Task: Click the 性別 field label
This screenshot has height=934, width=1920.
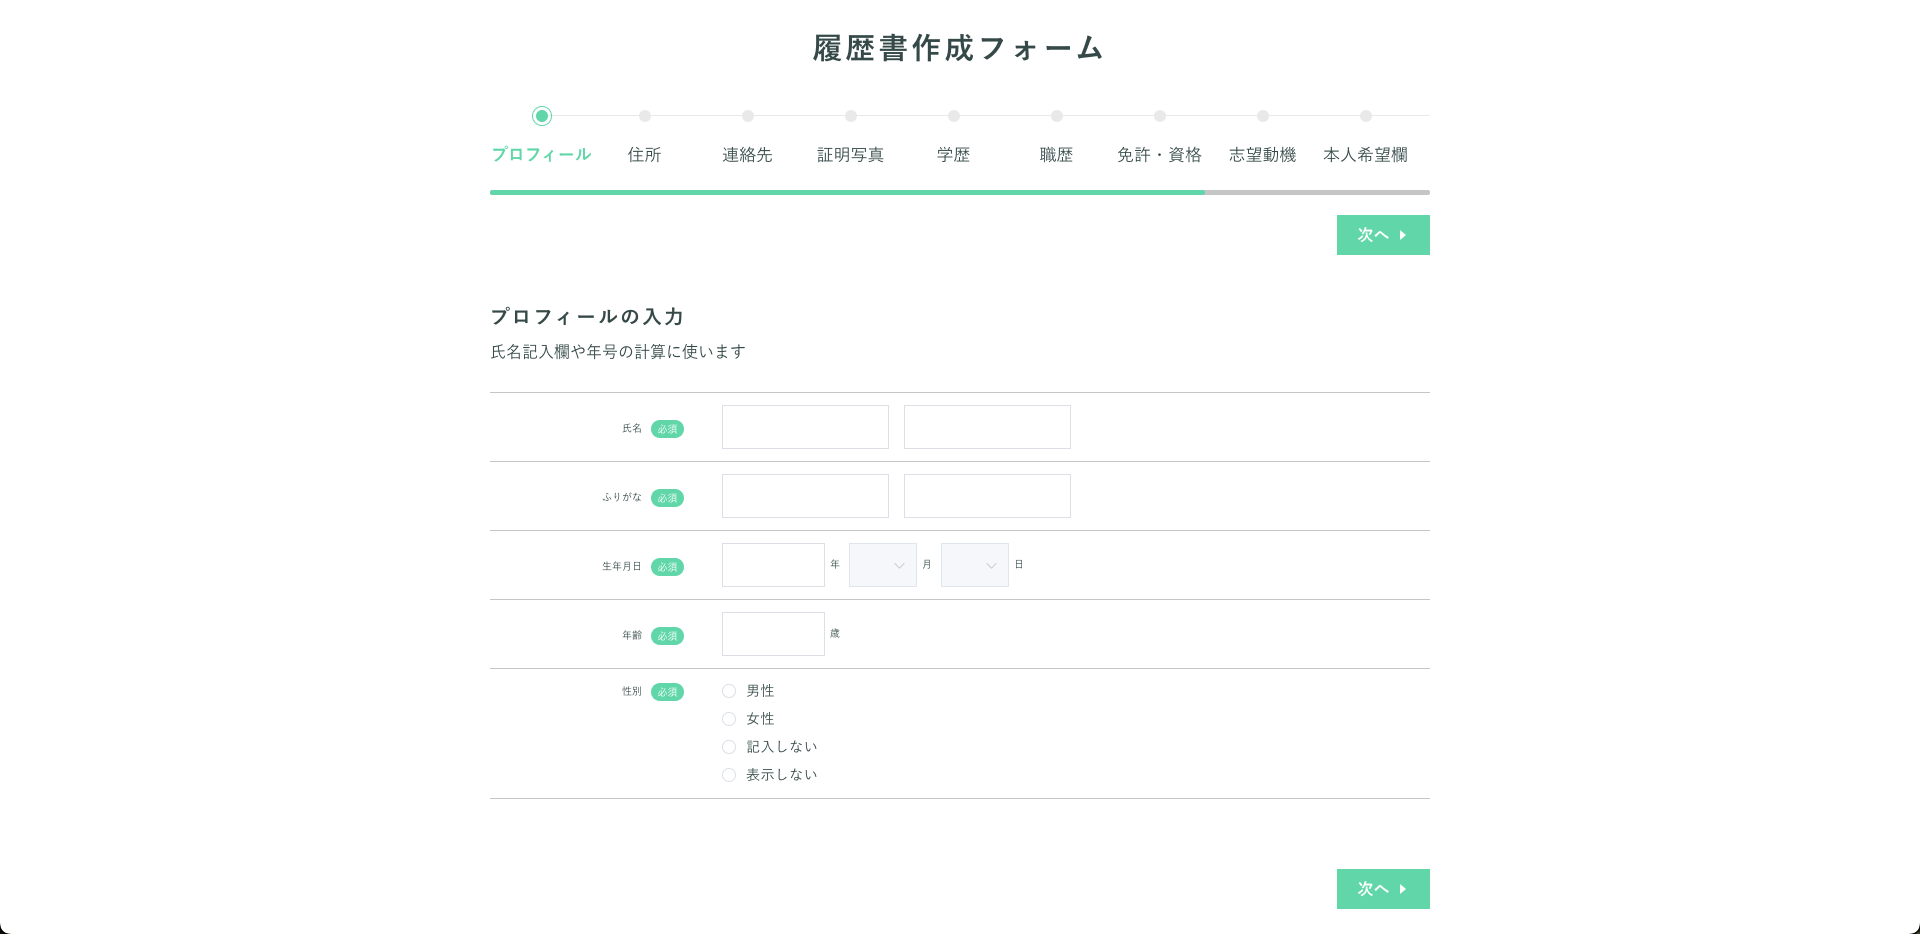Action: click(x=631, y=691)
